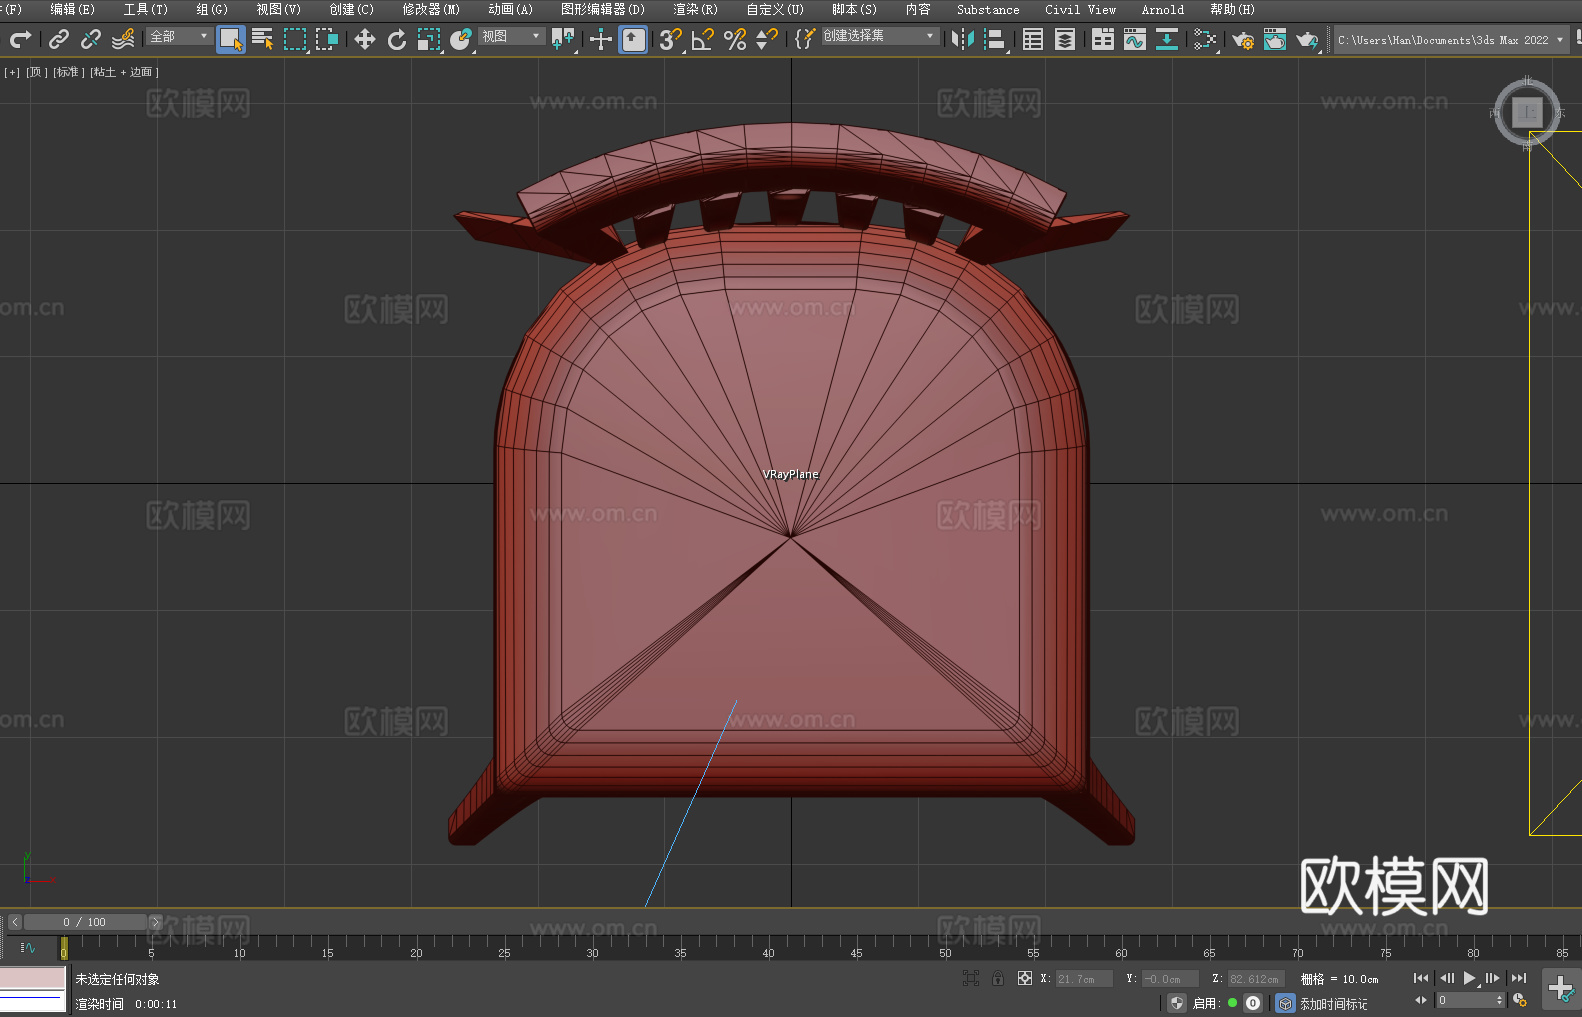Toggle the 3D Snaps button

coord(671,39)
